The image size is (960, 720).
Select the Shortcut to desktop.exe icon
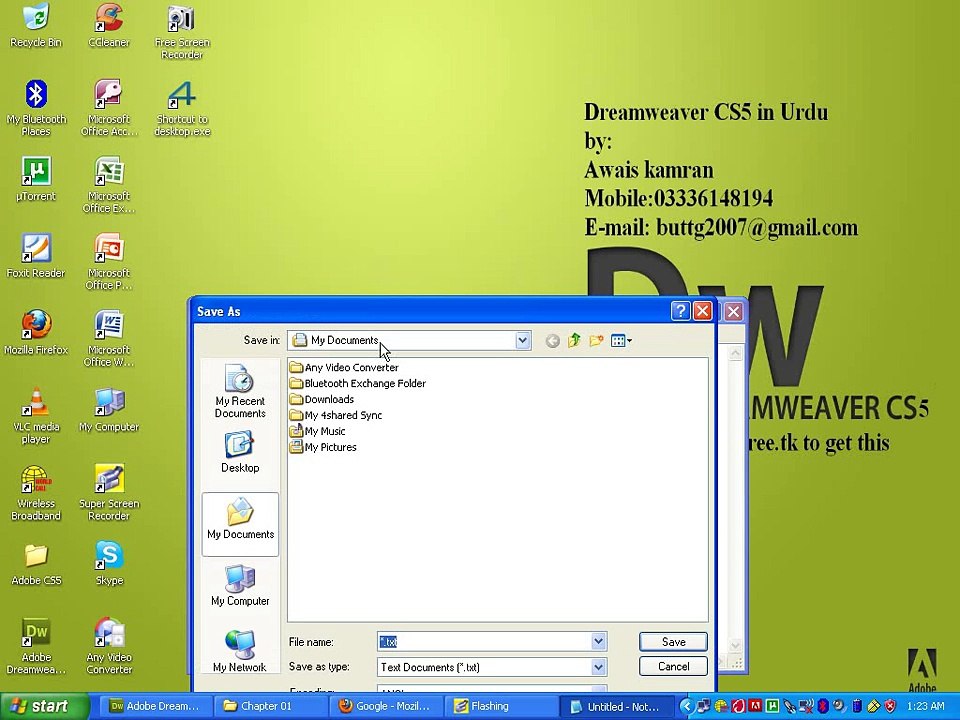pos(182,108)
